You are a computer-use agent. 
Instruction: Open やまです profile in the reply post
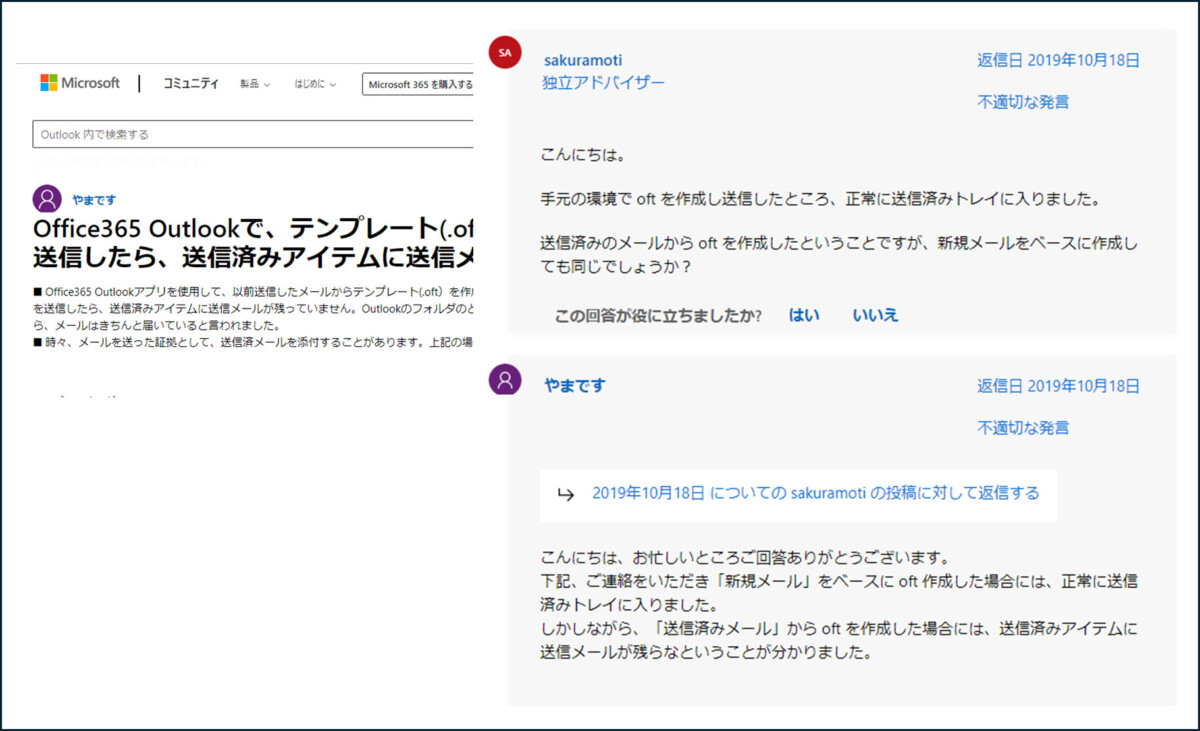574,385
